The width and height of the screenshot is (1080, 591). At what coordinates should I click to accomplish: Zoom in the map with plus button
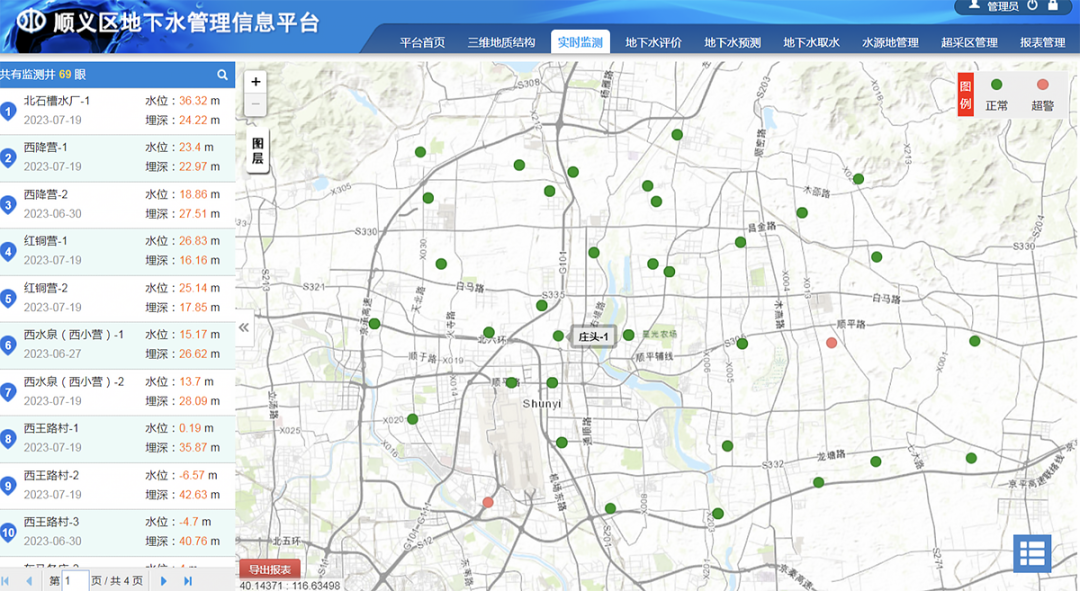256,82
